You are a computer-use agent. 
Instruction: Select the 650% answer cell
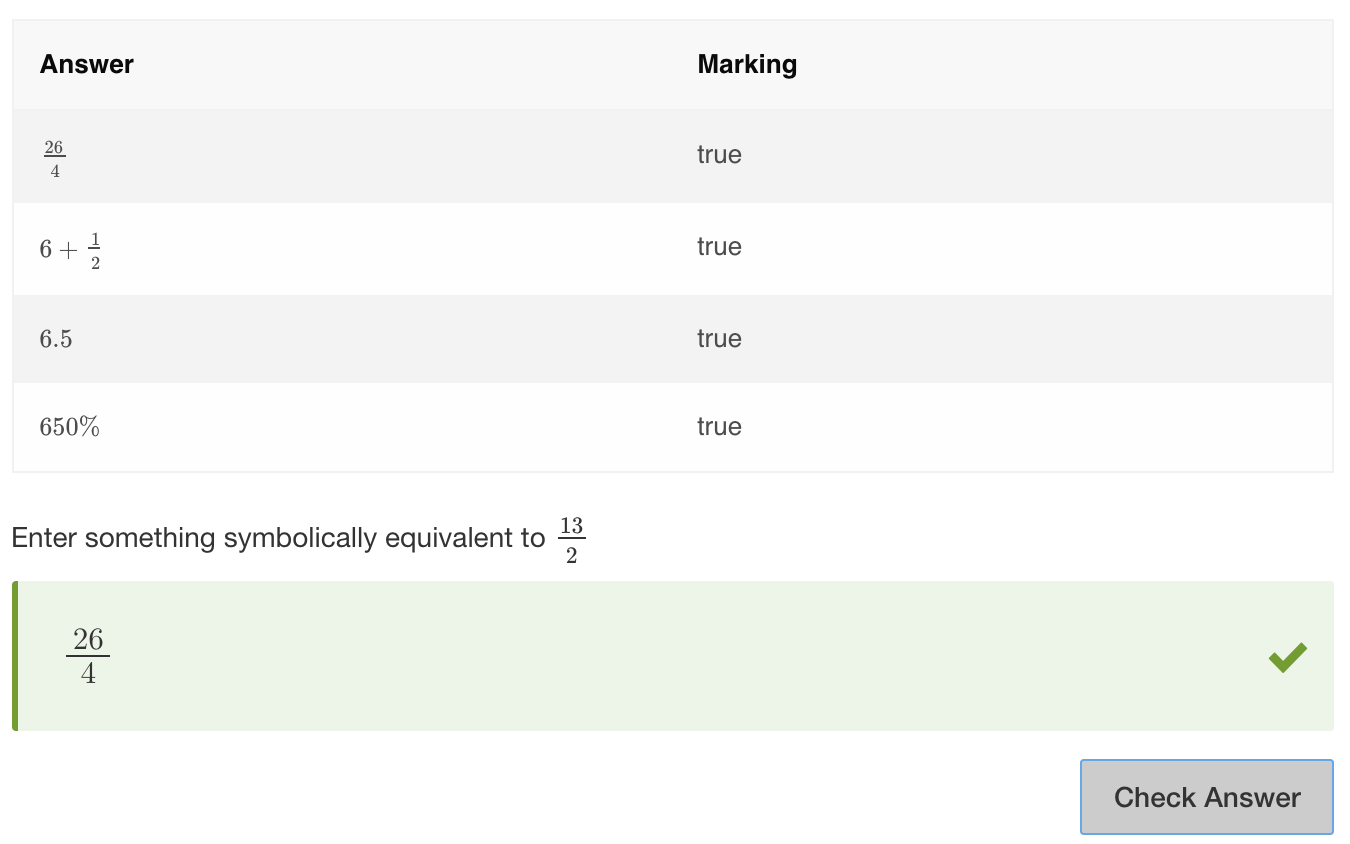click(x=342, y=427)
